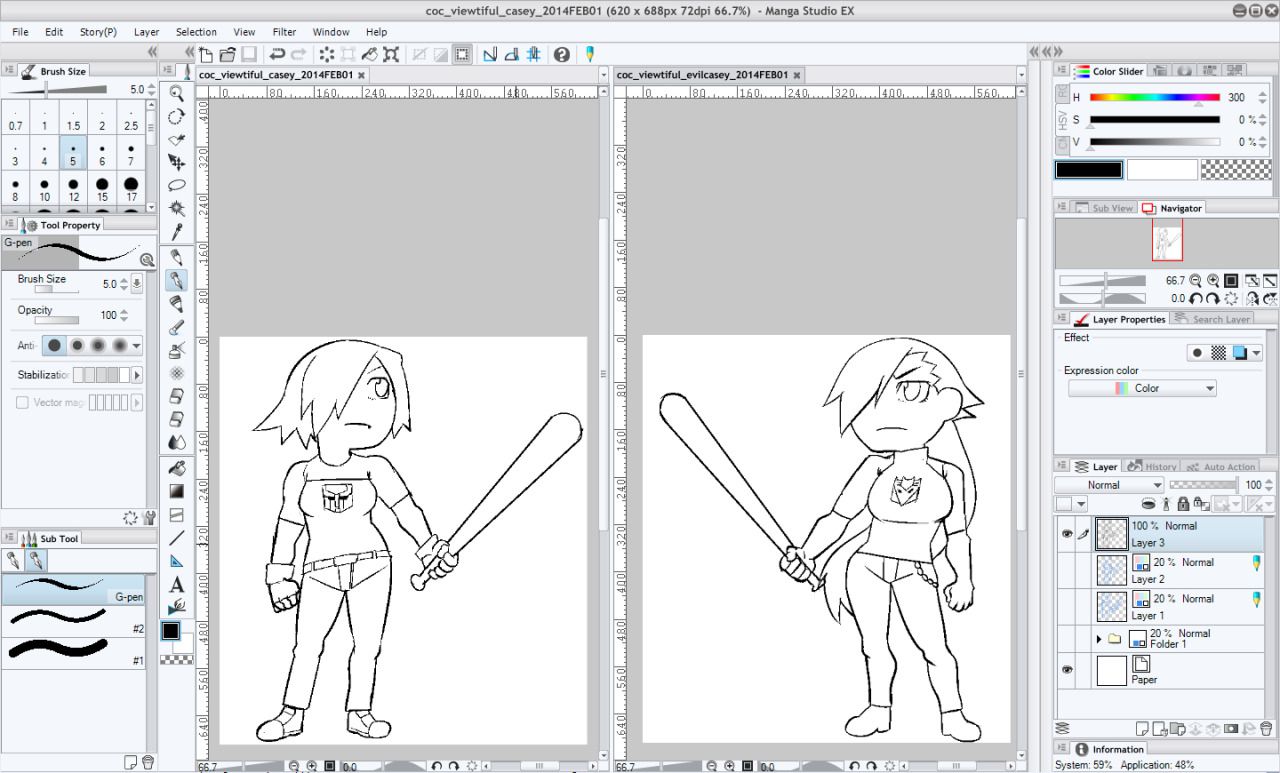Increase Brush Size using the stepper
This screenshot has width=1280, height=773.
pos(125,280)
